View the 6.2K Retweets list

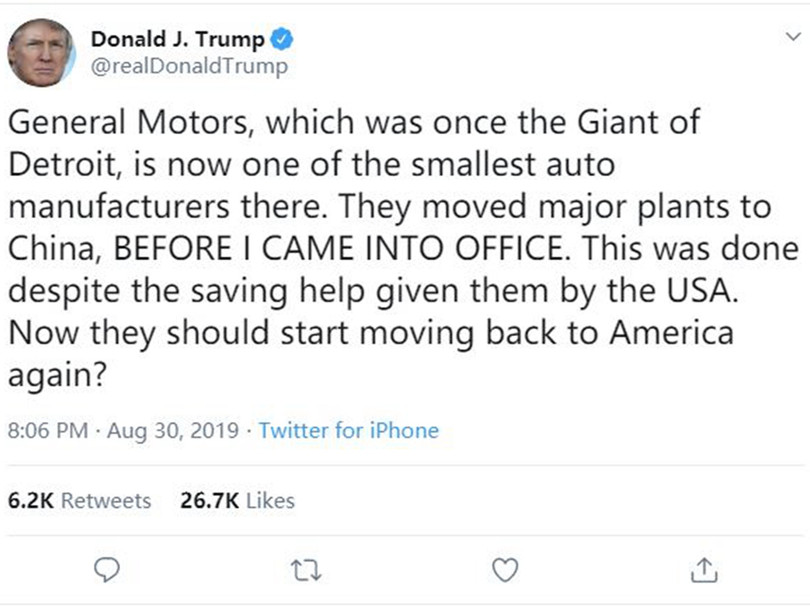coord(77,501)
